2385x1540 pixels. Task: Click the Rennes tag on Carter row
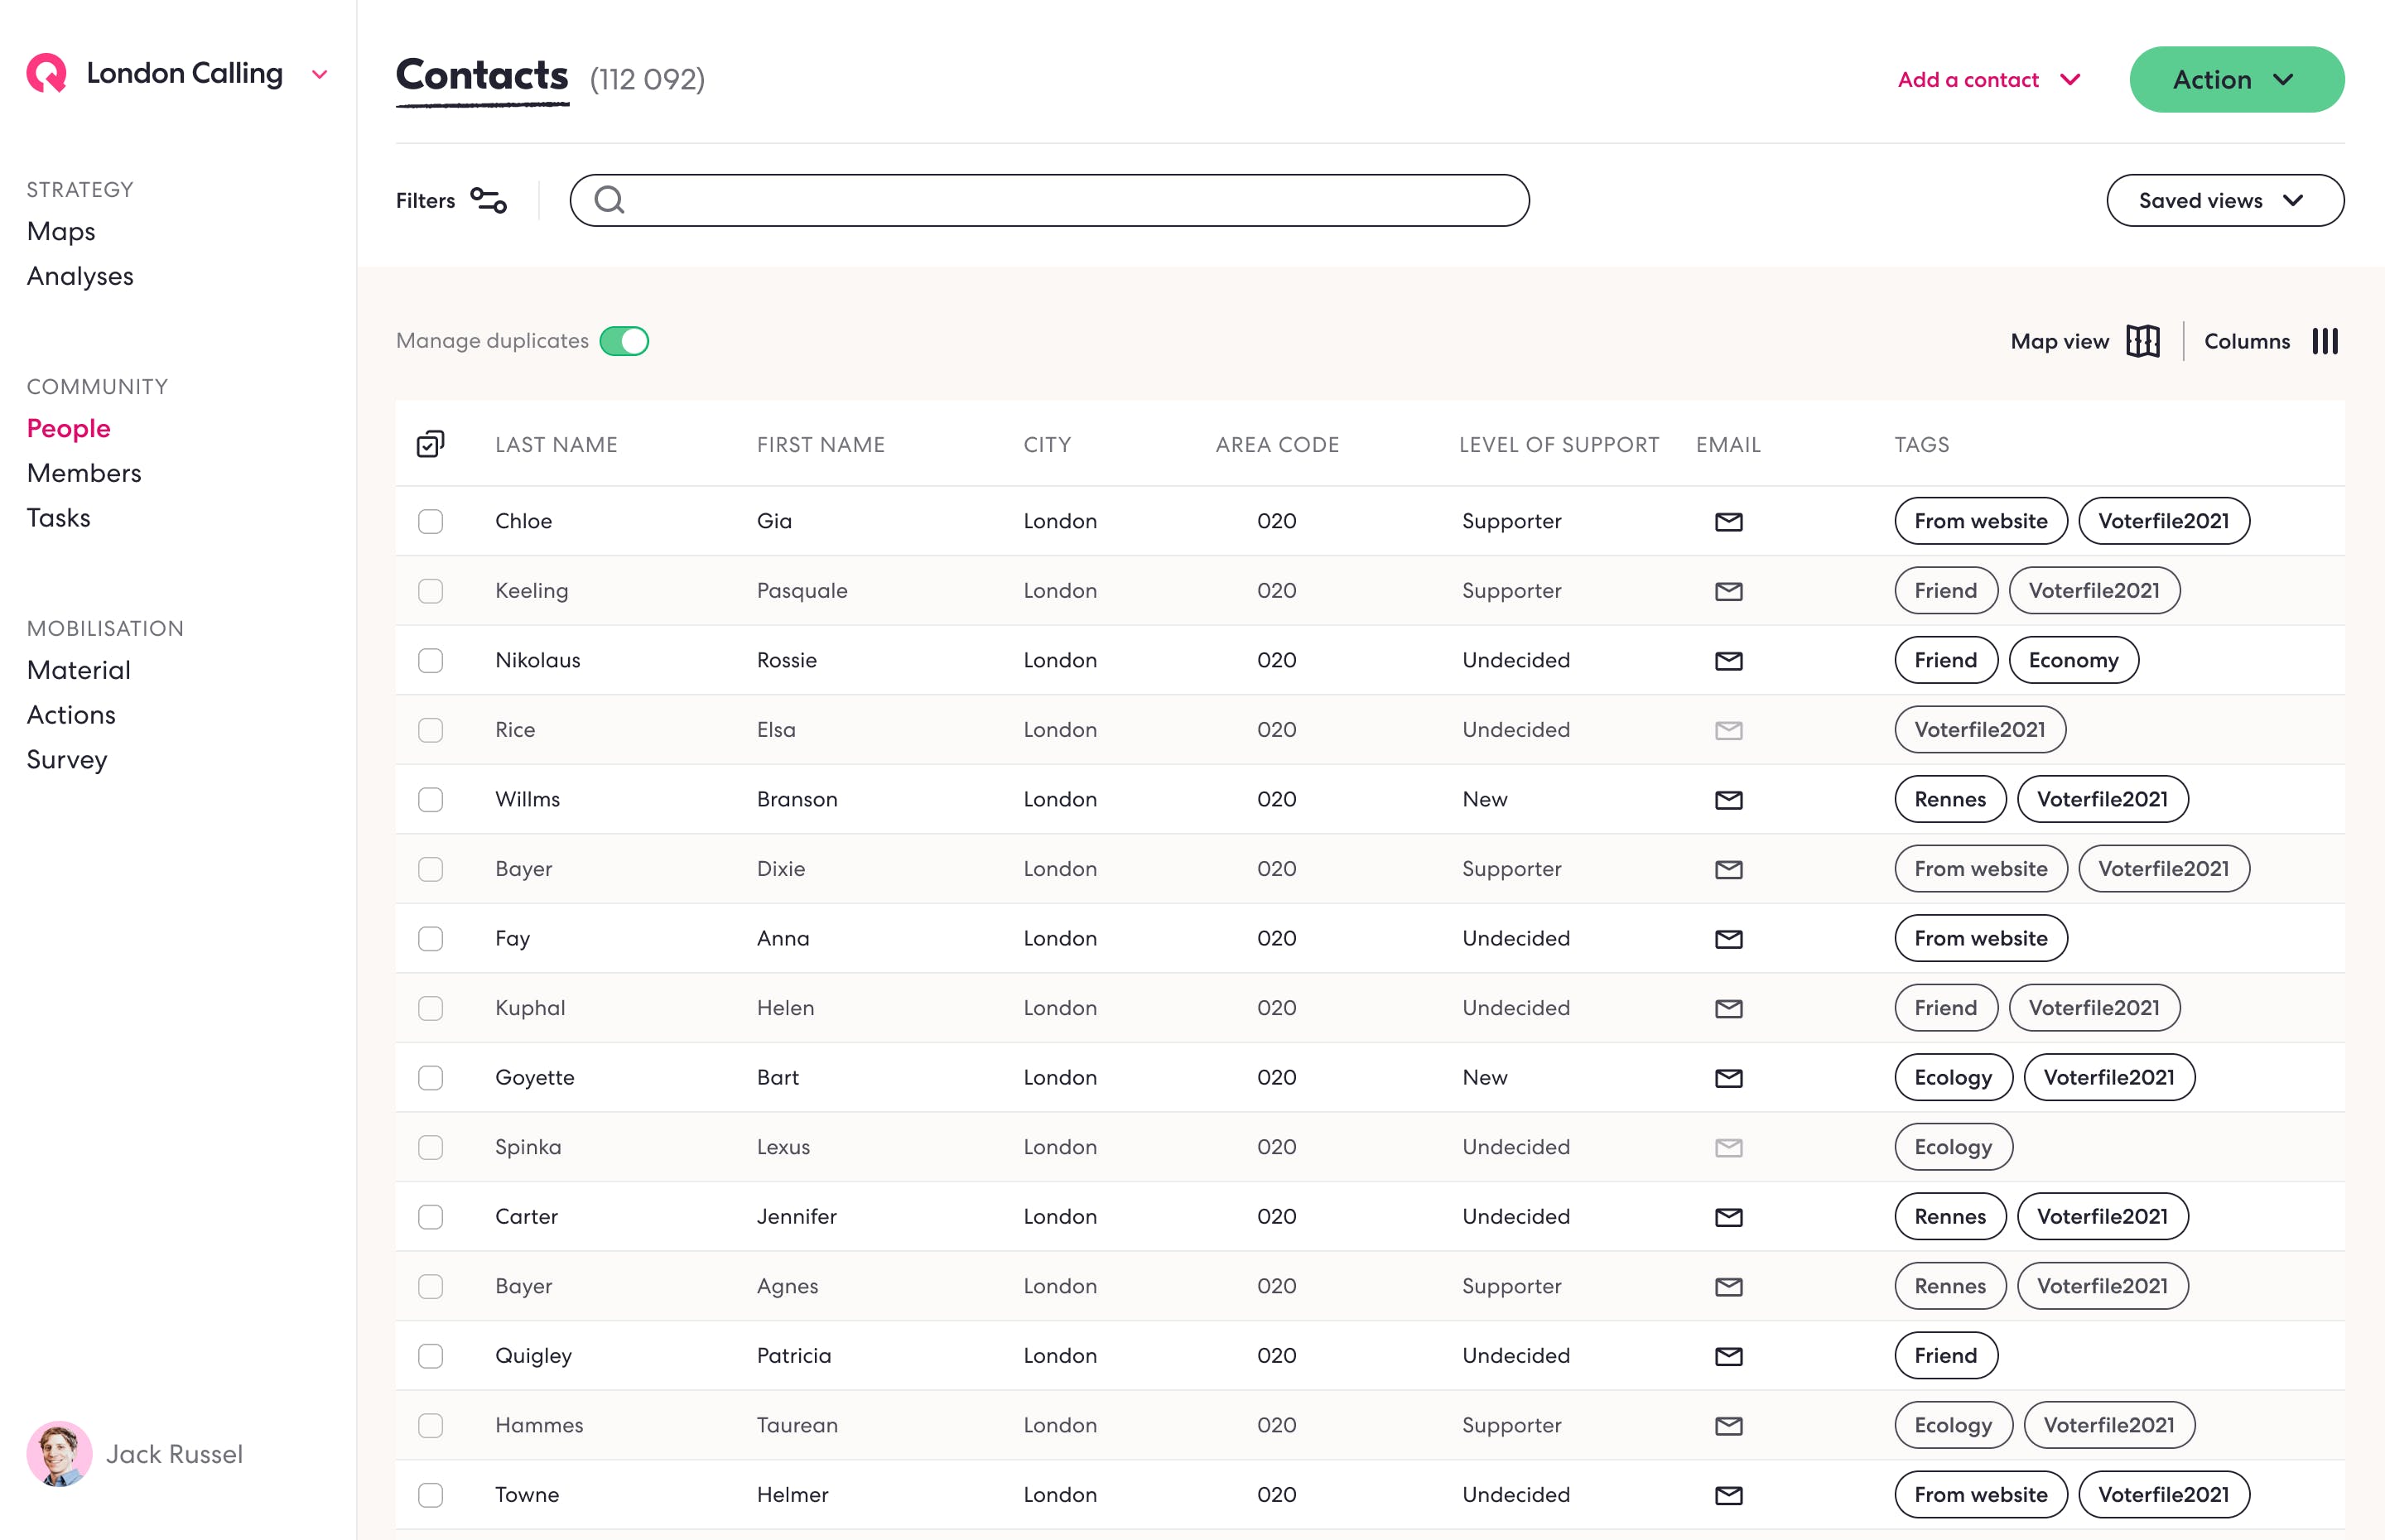pos(1949,1216)
